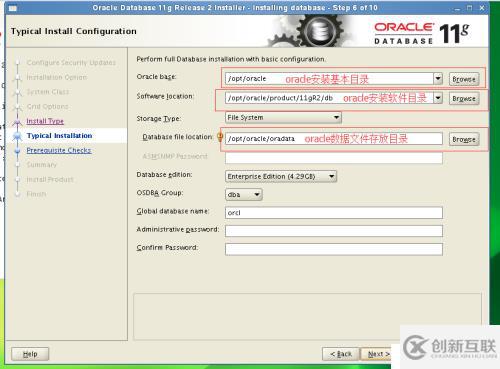500x369 pixels.
Task: Minimize the Oracle installer window
Action: click(x=457, y=8)
